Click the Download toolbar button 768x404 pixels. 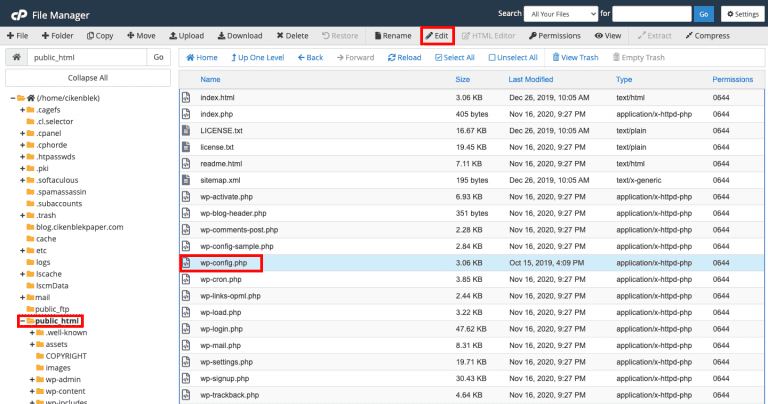coord(240,36)
